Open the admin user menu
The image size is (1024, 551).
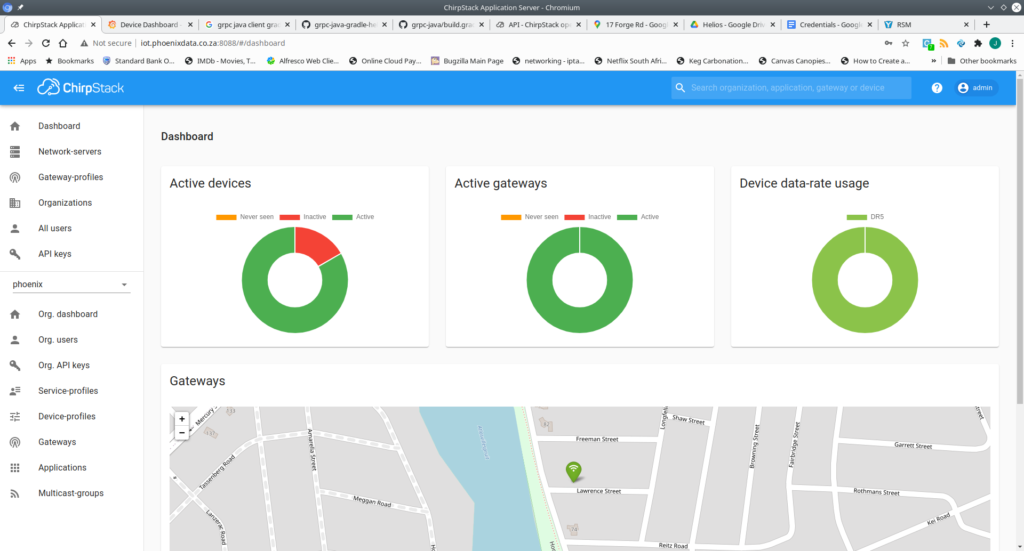pyautogui.click(x=976, y=87)
